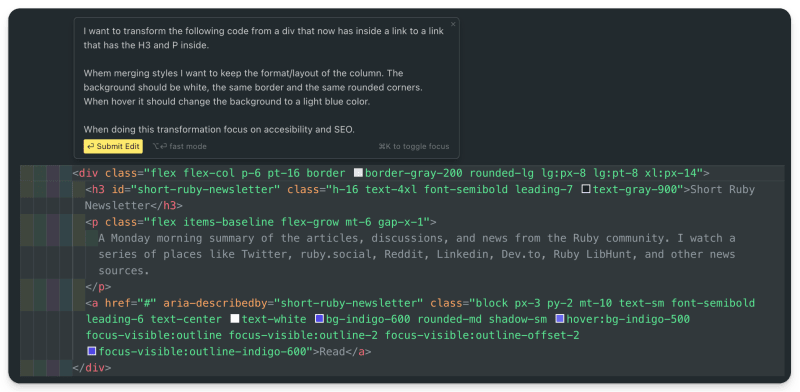The height and width of the screenshot is (392, 800).
Task: Click the "Read" link text in code
Action: point(332,352)
